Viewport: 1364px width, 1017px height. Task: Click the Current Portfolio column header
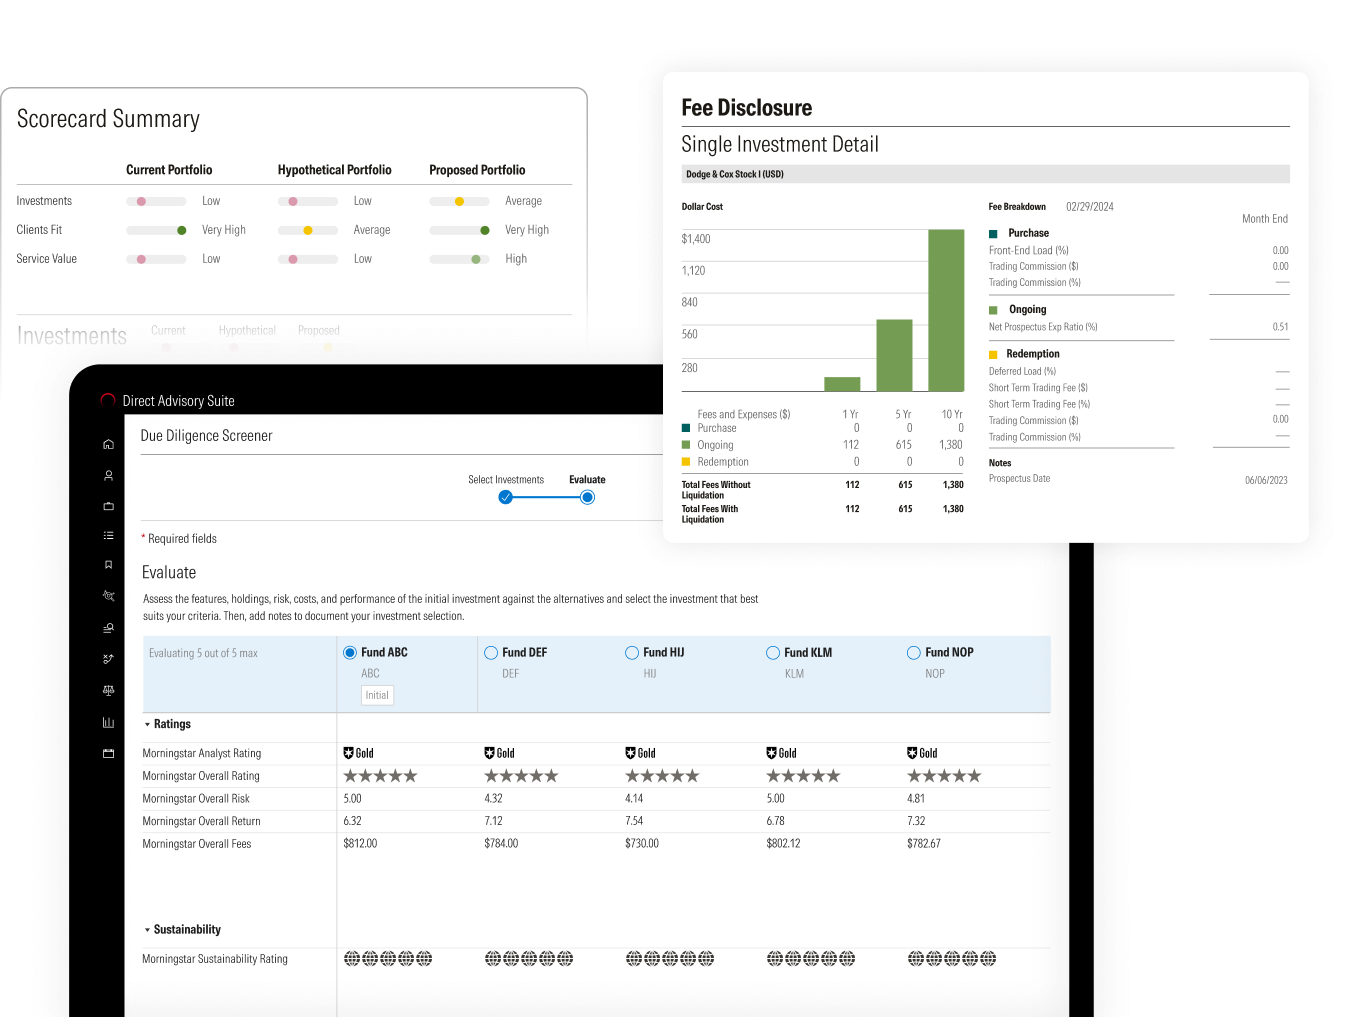click(x=169, y=170)
